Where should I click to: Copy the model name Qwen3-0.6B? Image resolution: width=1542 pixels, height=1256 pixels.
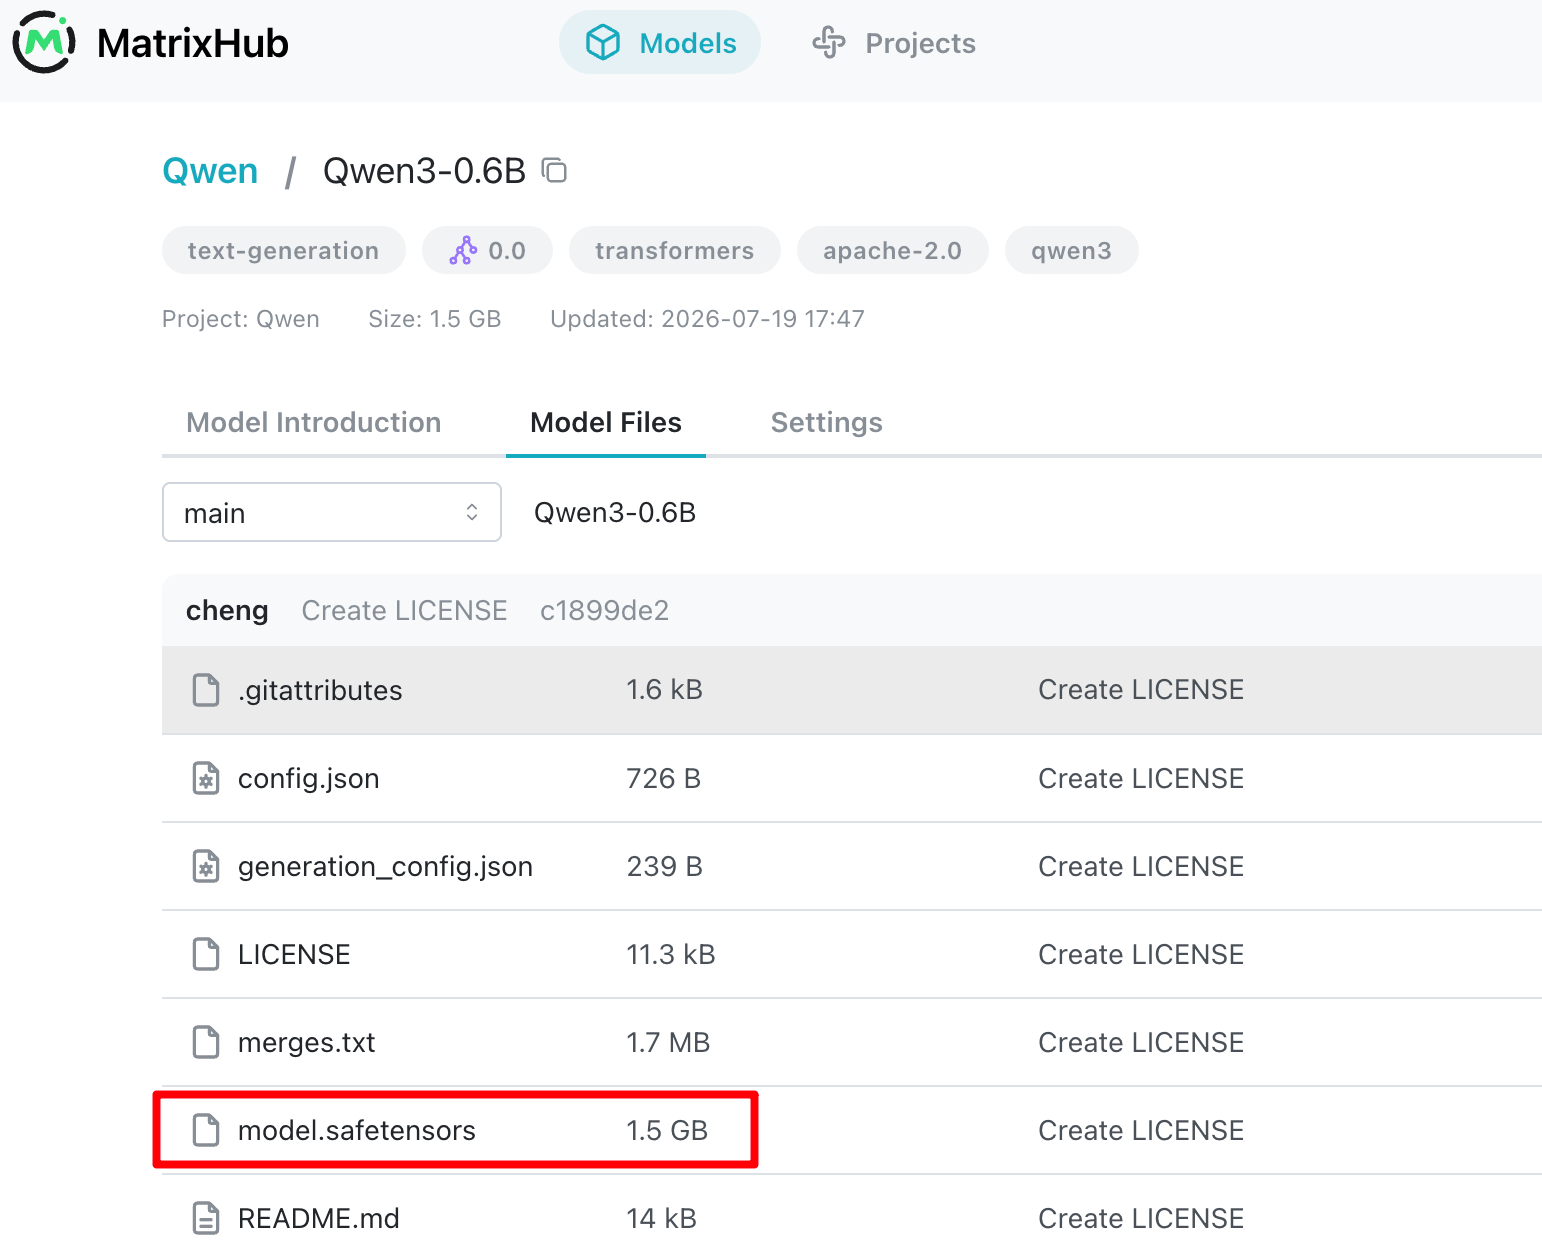coord(554,170)
